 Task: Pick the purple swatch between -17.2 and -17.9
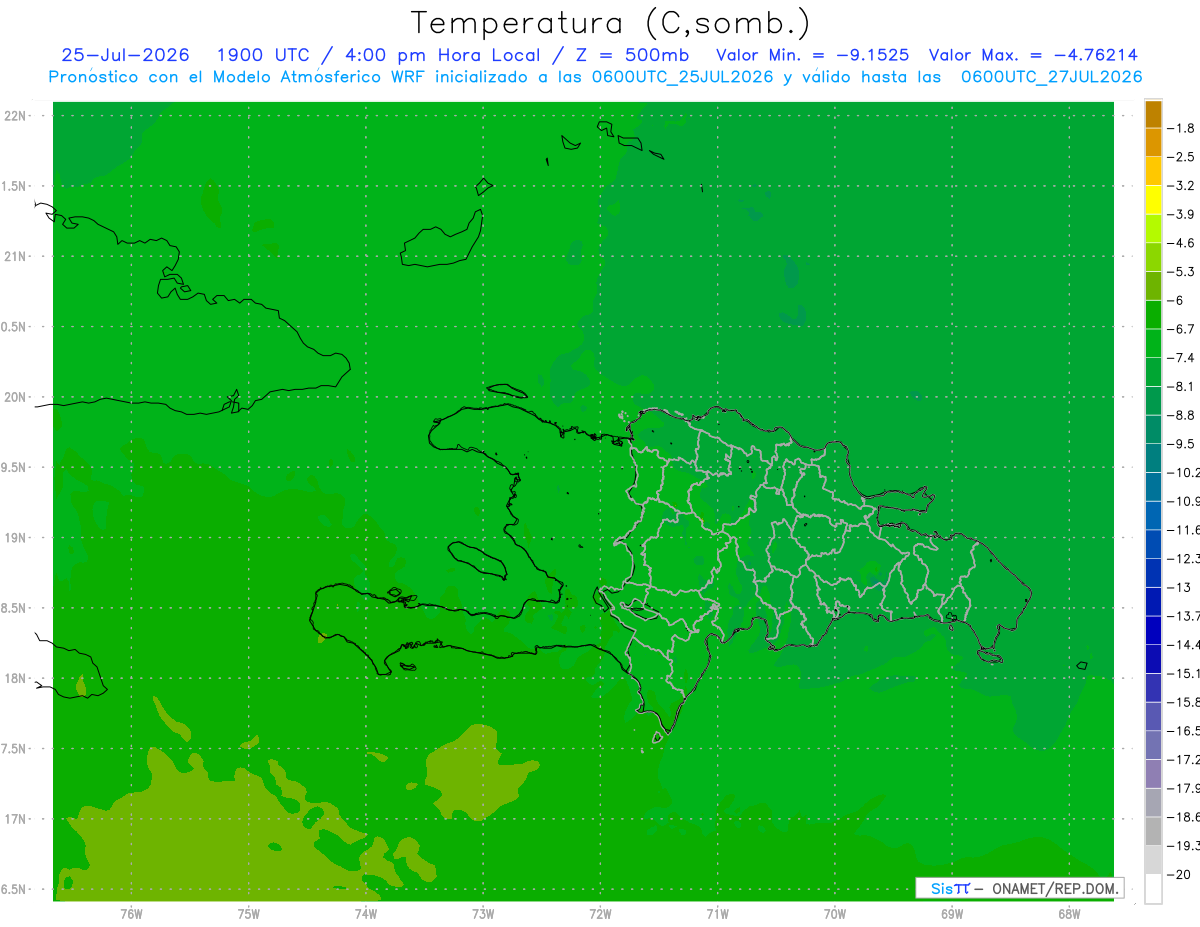[1153, 774]
